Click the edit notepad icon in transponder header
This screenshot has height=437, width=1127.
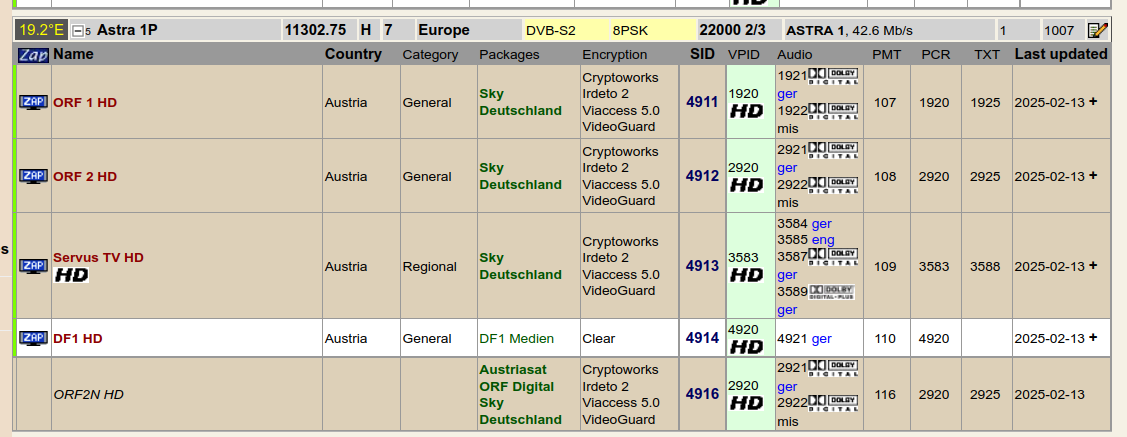pyautogui.click(x=1098, y=30)
